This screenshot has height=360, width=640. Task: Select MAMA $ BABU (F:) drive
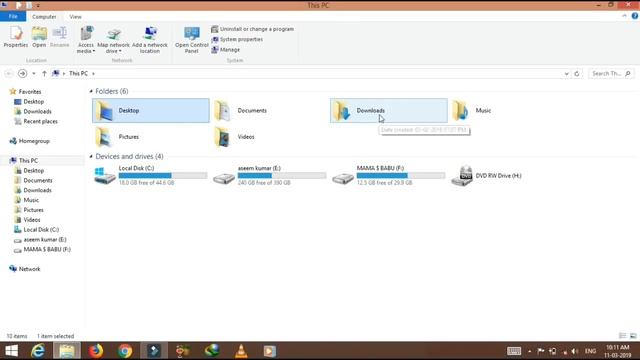point(389,176)
